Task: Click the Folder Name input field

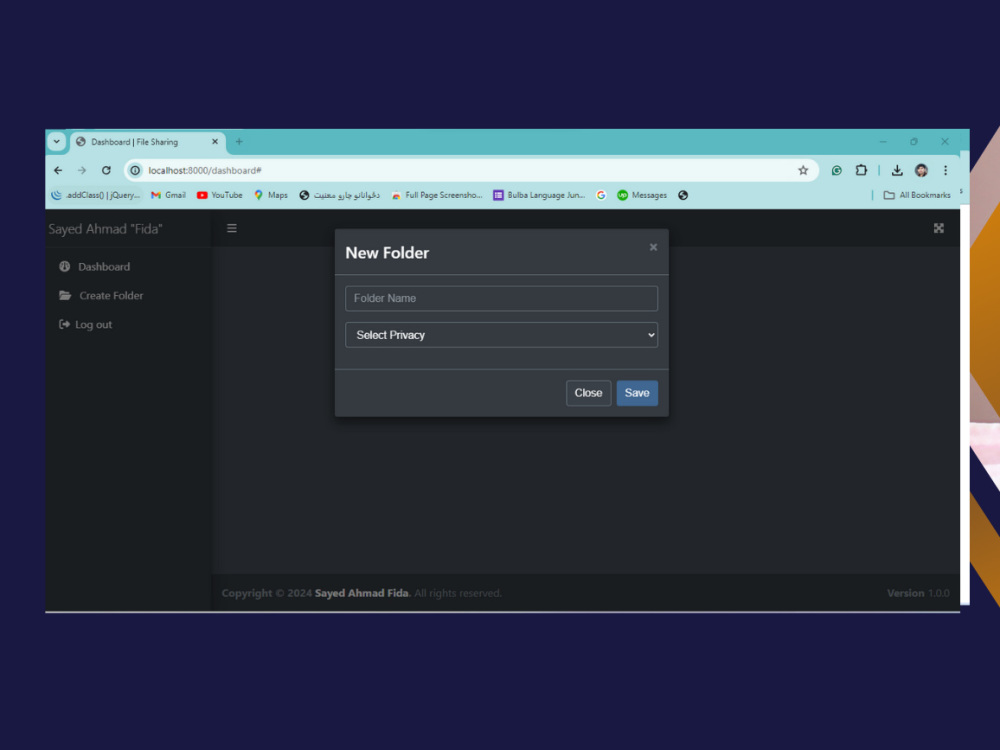Action: (x=501, y=298)
